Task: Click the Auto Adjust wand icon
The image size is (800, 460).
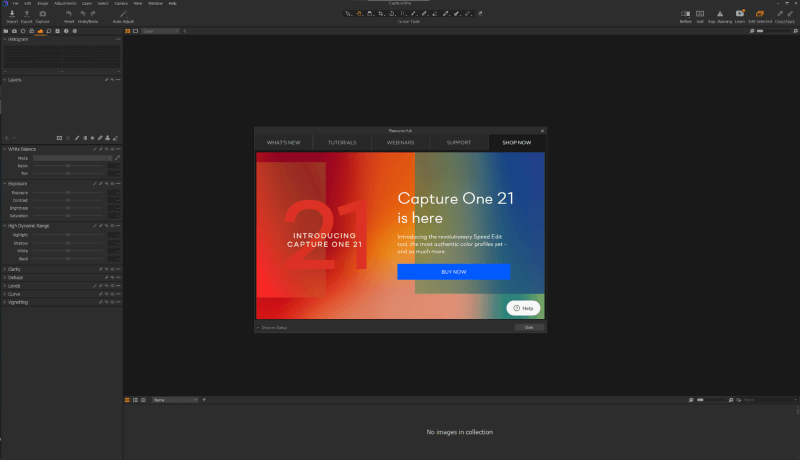Action: [x=123, y=14]
